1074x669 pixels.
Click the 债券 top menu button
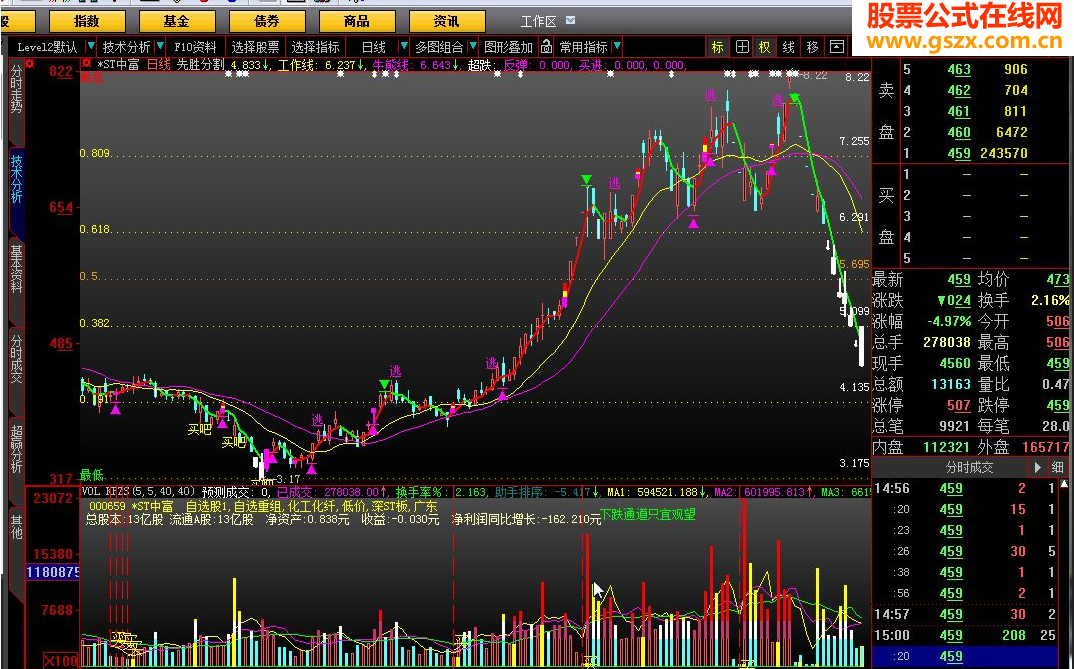pos(267,21)
